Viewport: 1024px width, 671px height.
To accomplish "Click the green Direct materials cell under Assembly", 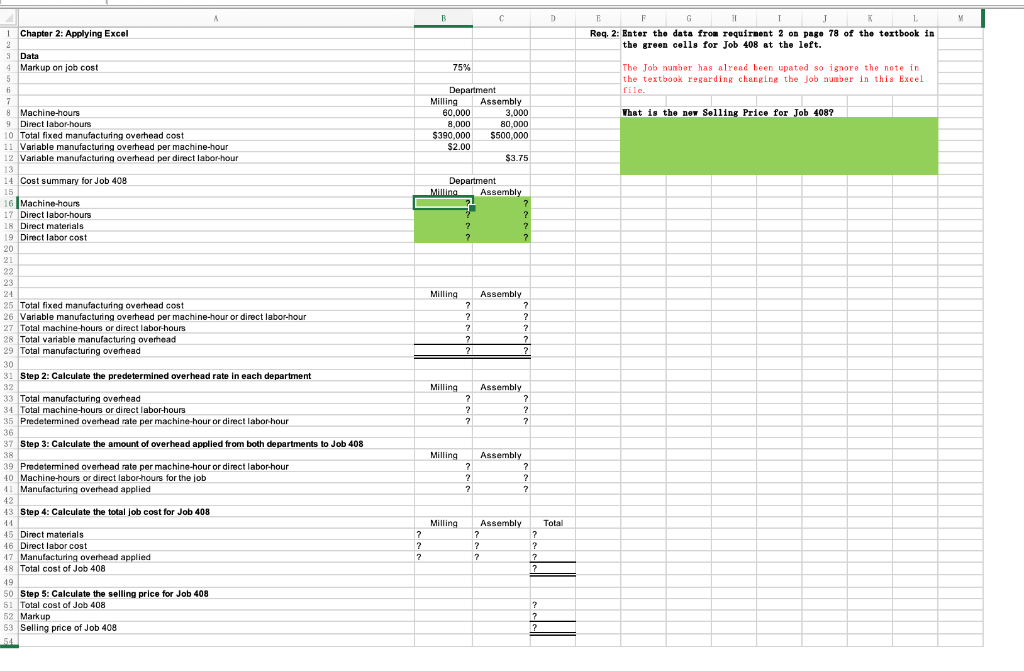I will [x=500, y=226].
